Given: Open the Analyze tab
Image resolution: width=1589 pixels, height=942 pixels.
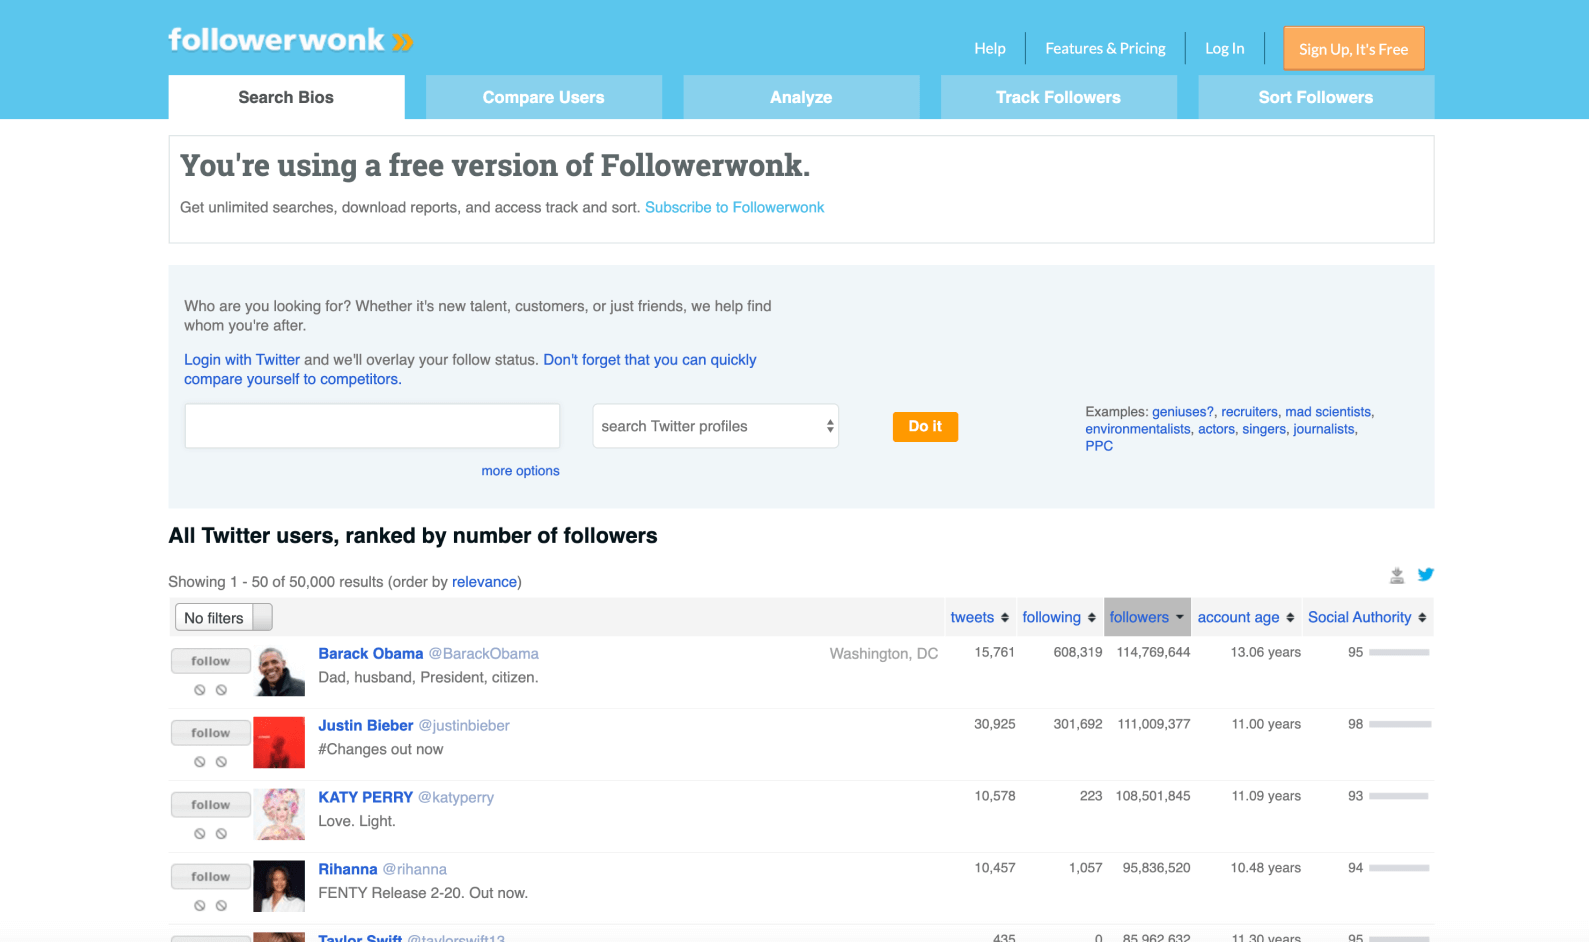Looking at the screenshot, I should (801, 97).
